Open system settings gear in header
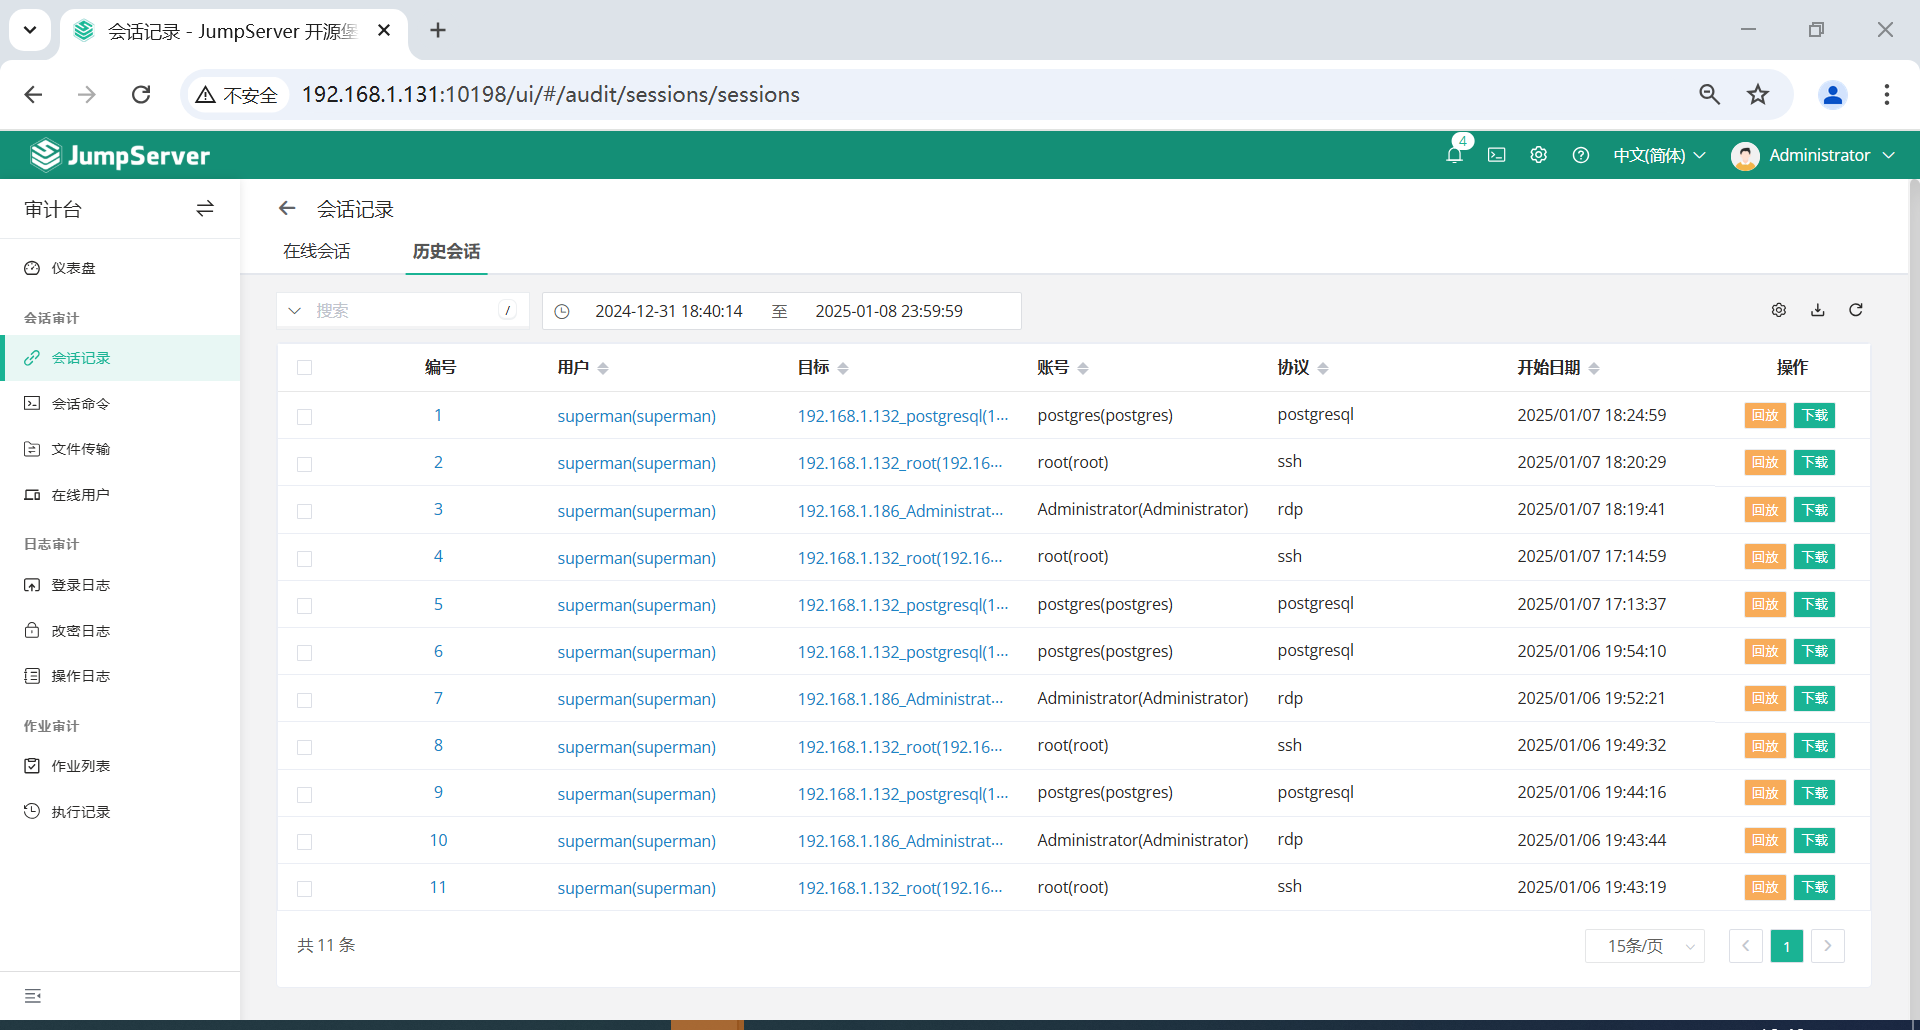1920x1030 pixels. click(1538, 155)
